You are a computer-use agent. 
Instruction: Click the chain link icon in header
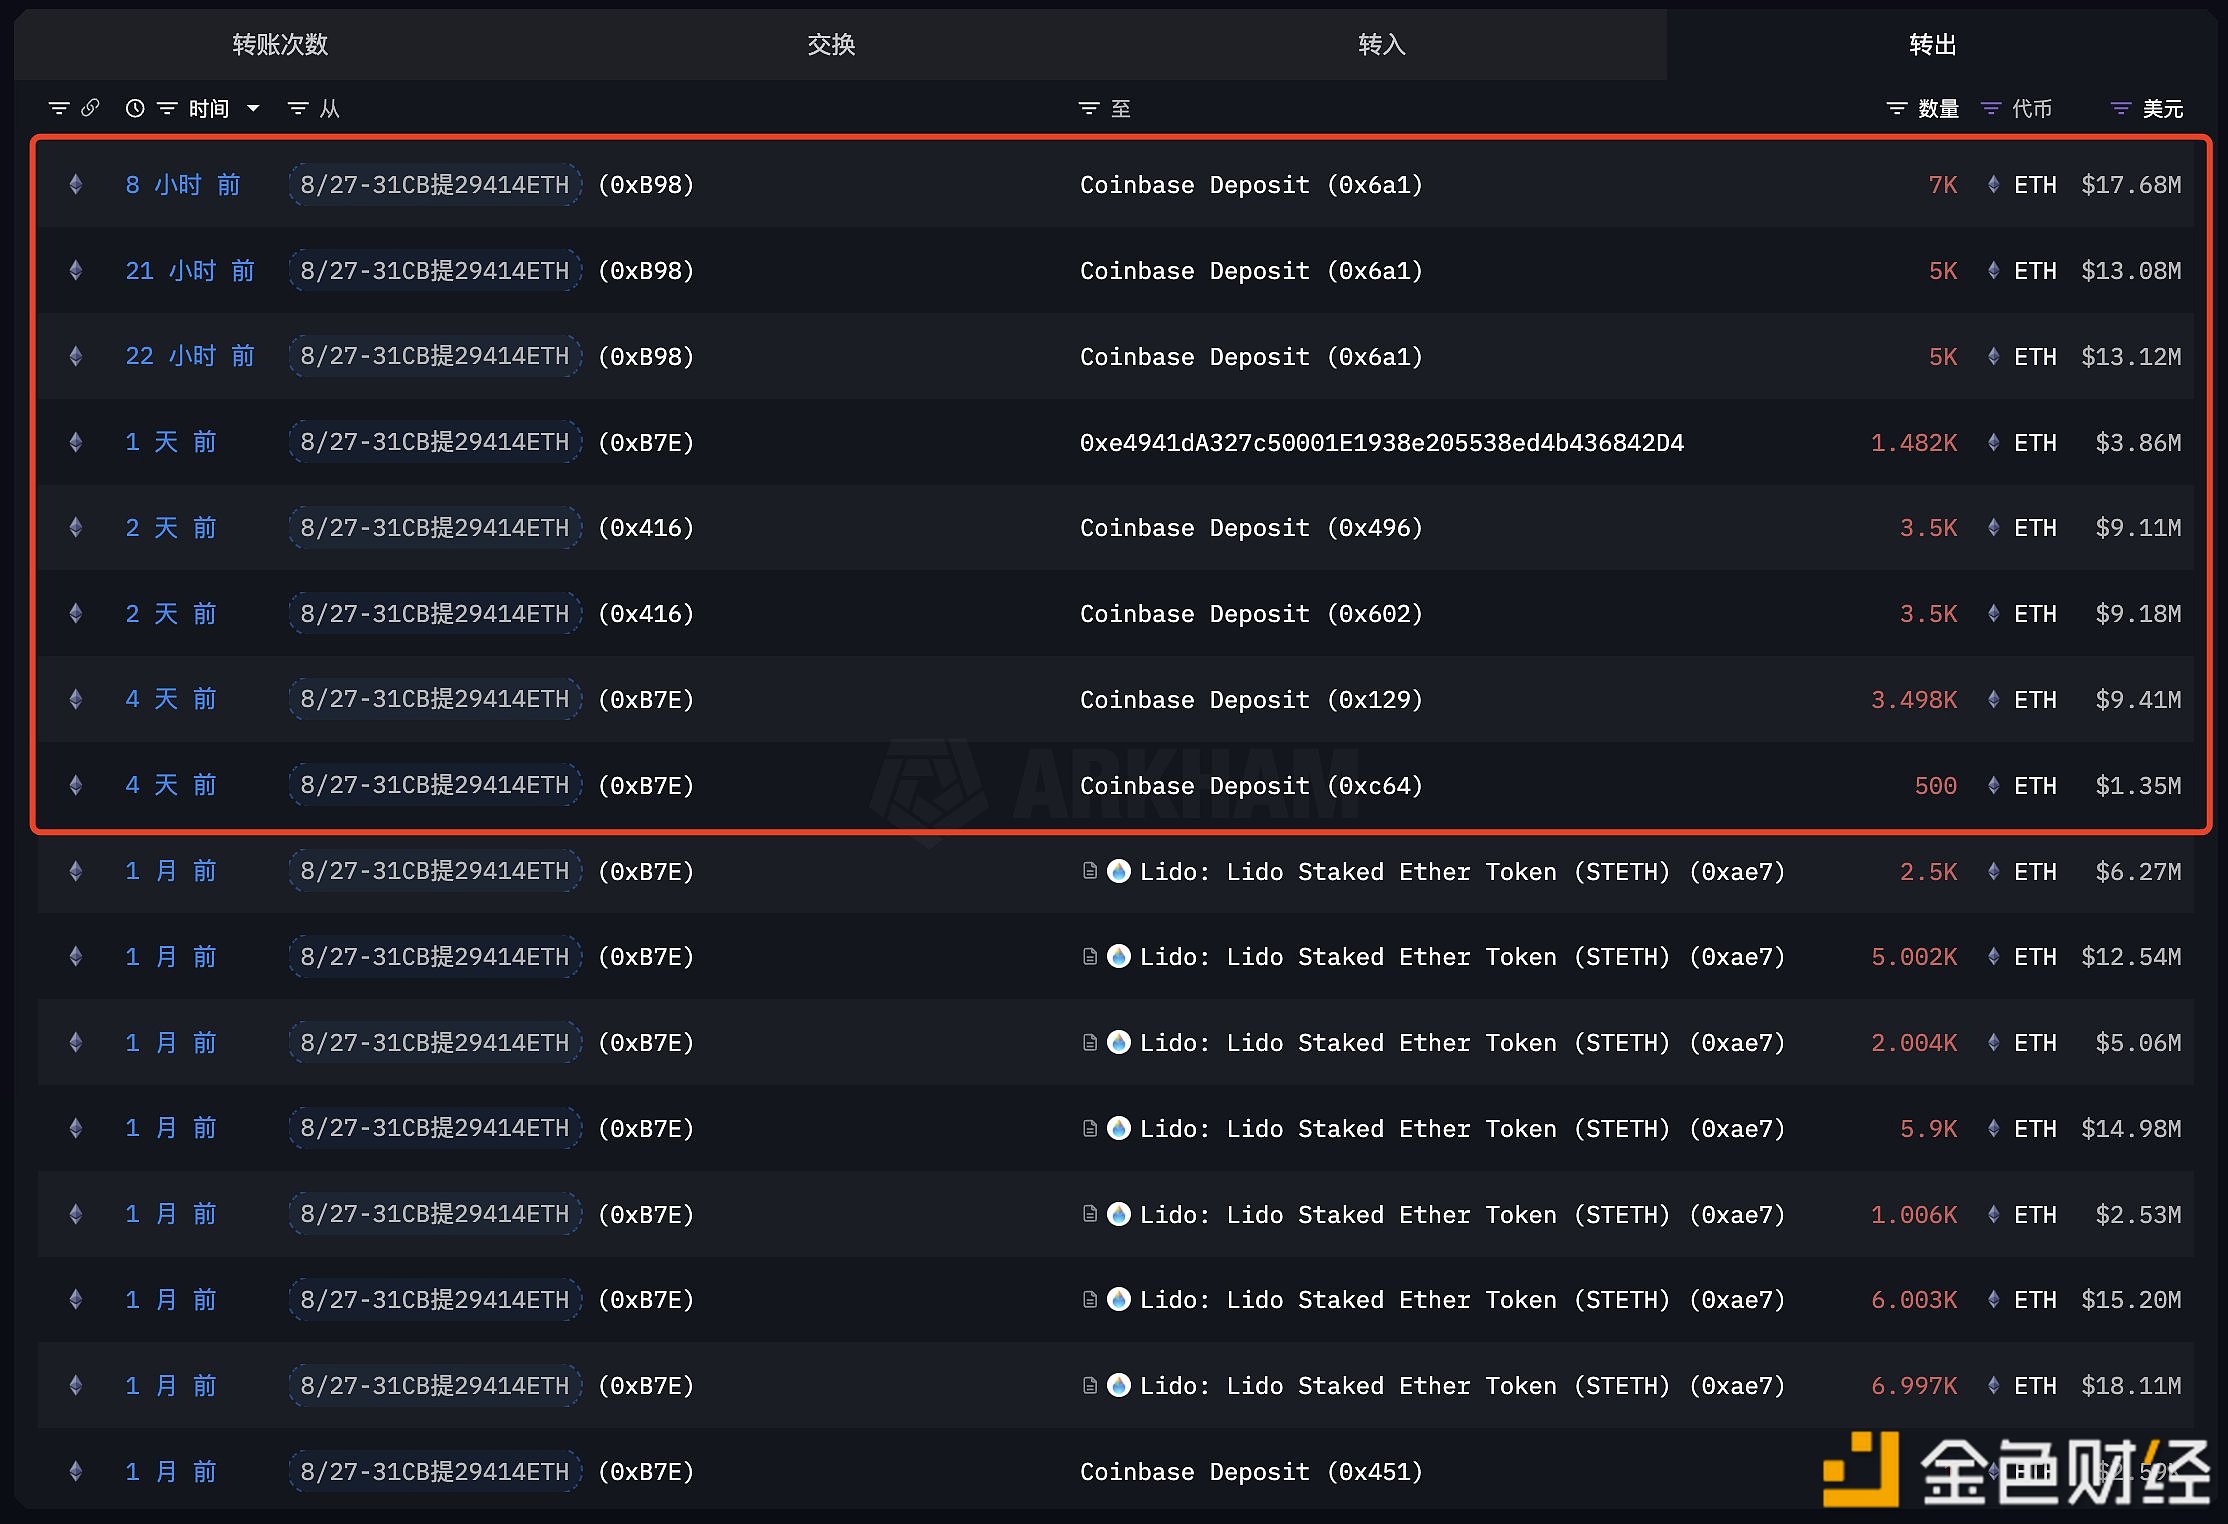(90, 108)
